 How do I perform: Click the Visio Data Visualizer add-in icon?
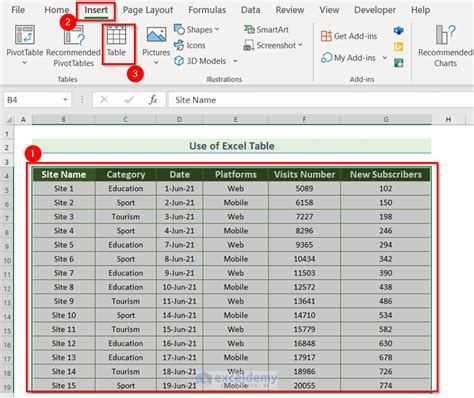(x=399, y=31)
